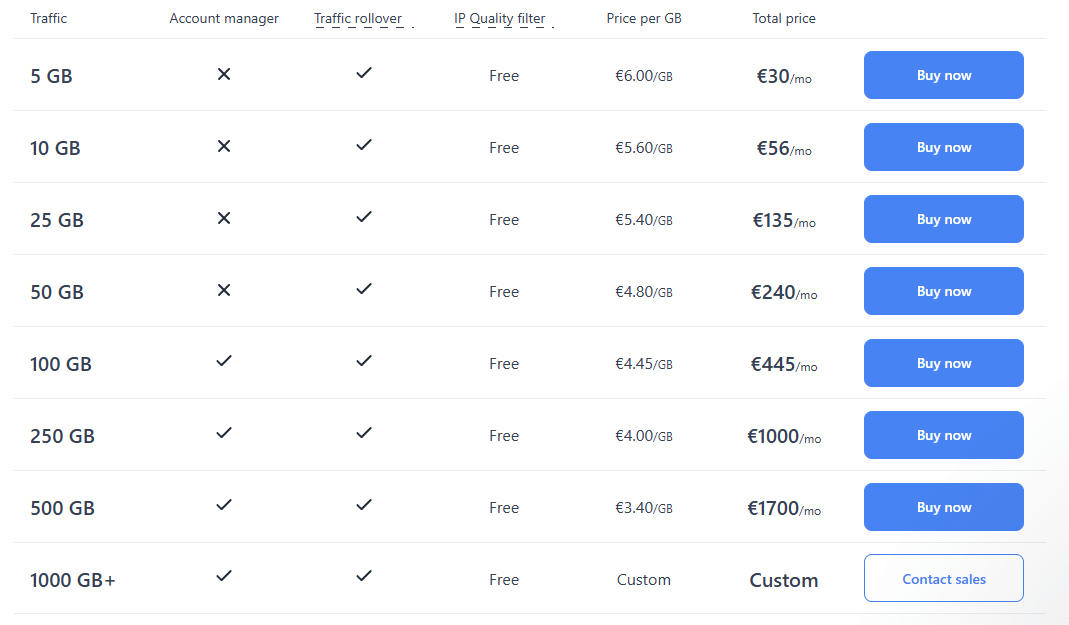Click Traffic rollover checkmark for 25 GB

pos(364,217)
